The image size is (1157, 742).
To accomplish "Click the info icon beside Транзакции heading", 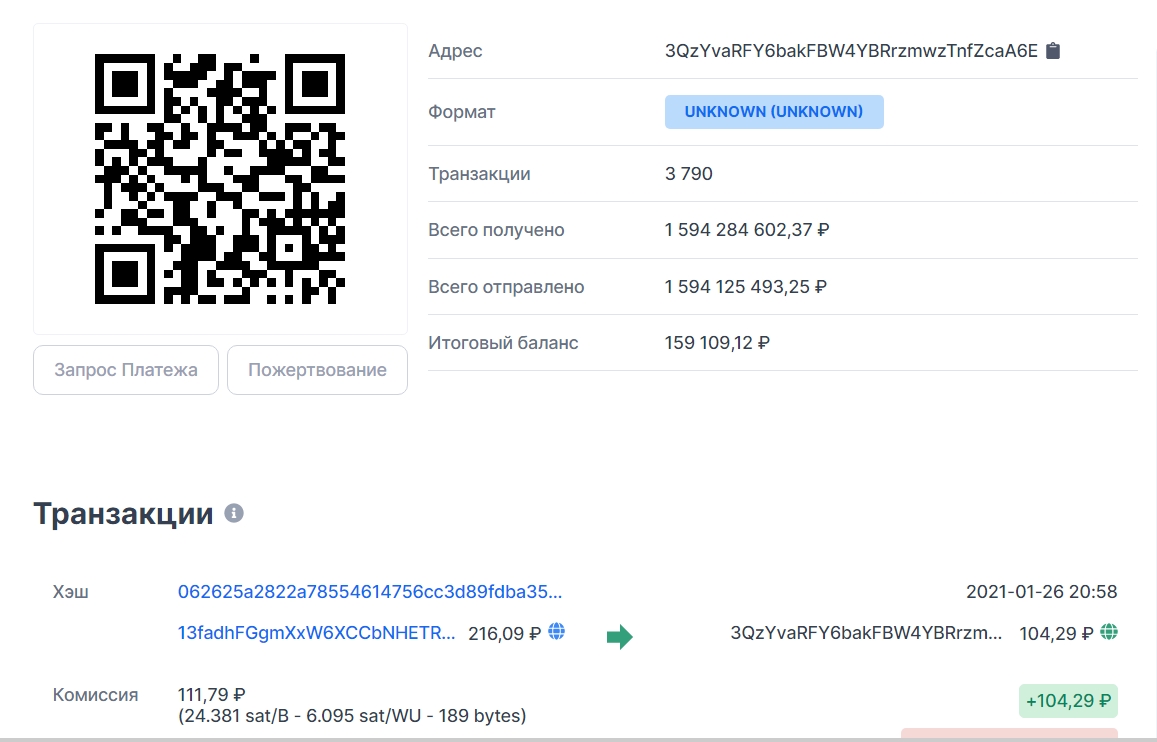I will pyautogui.click(x=234, y=514).
